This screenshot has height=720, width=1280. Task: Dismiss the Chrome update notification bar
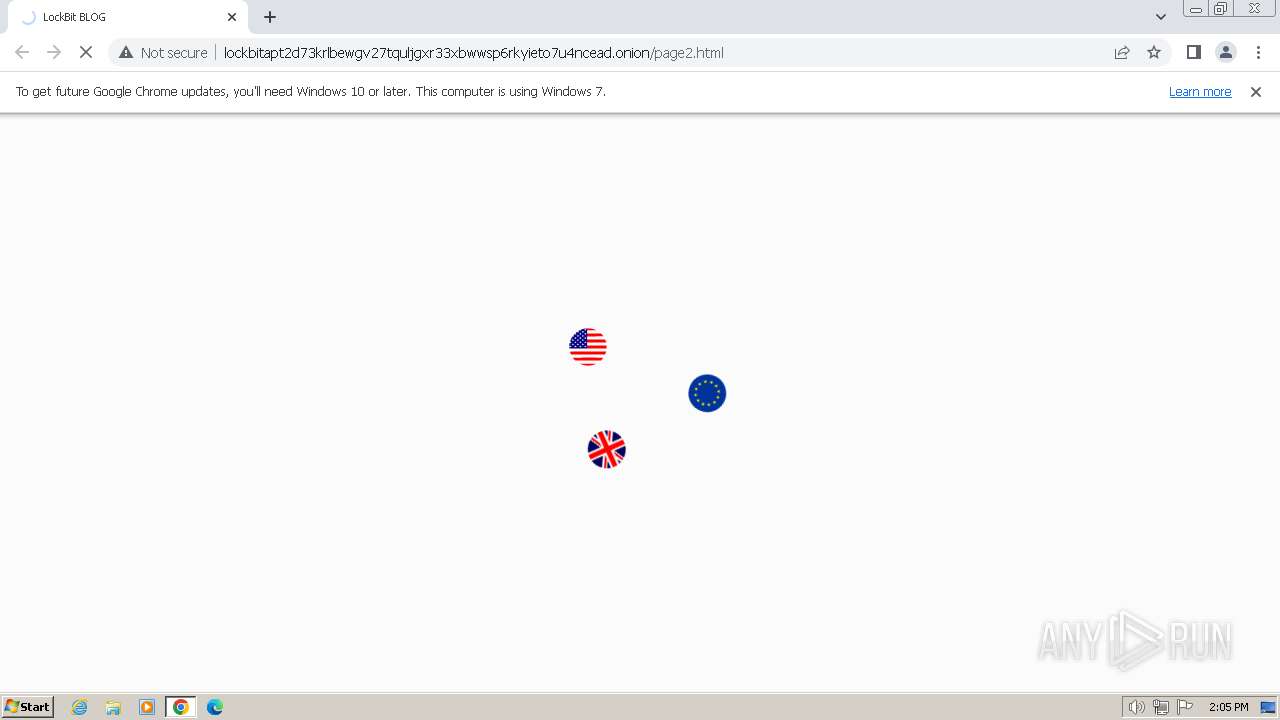tap(1256, 91)
